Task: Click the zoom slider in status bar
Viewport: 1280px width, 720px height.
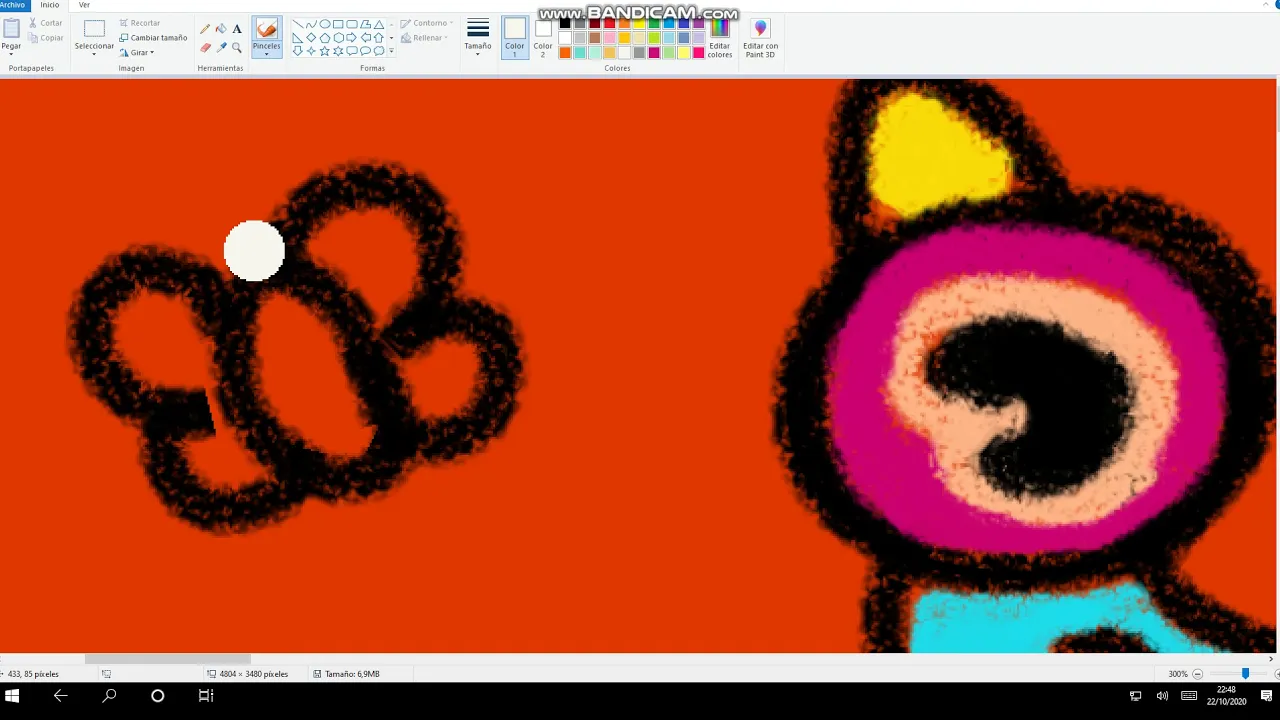Action: (1245, 674)
